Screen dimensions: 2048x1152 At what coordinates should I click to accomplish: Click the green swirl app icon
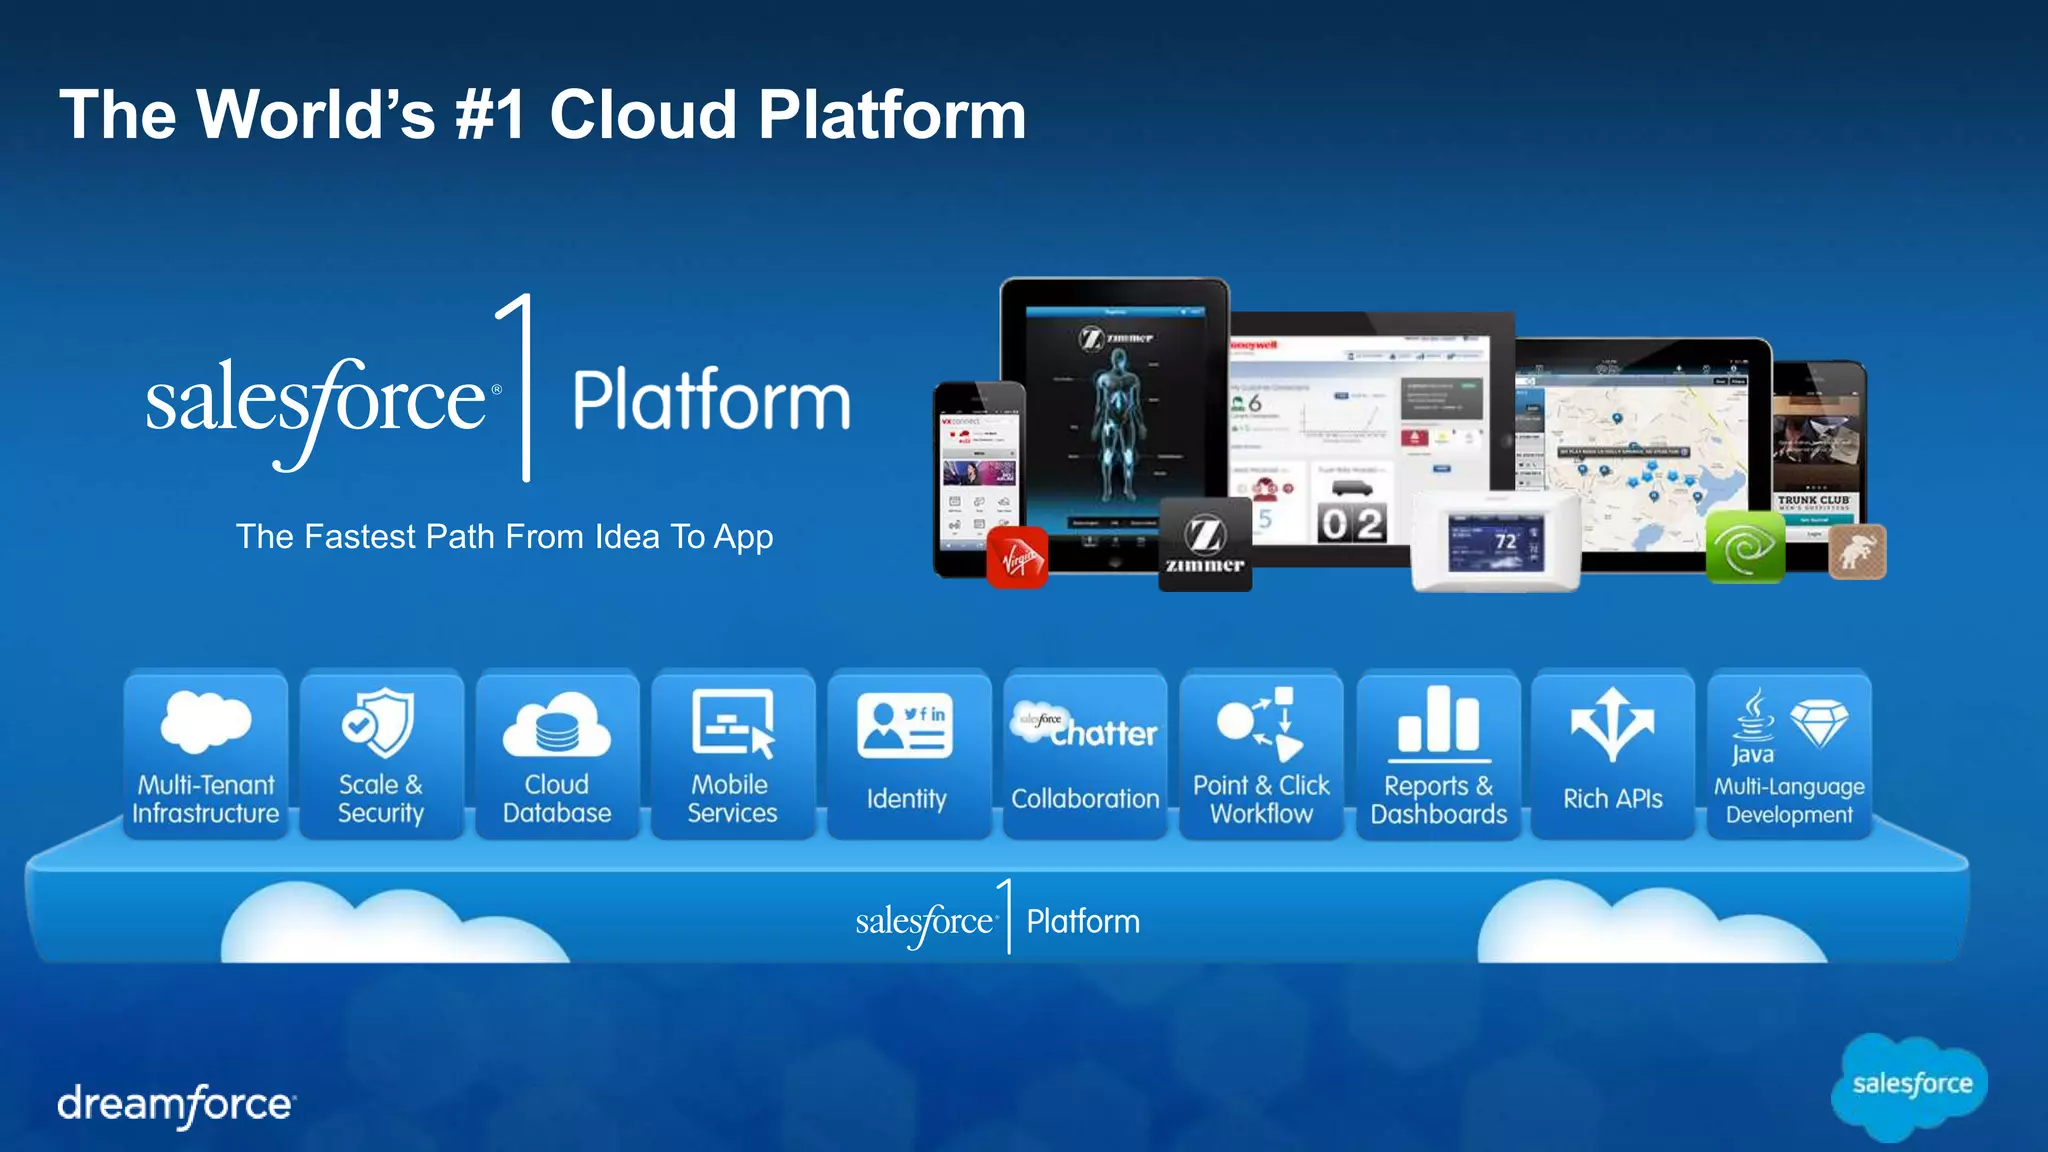(1745, 546)
